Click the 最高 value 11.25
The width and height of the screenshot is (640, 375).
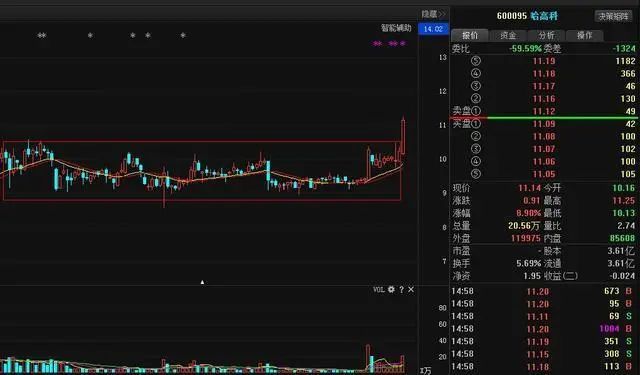(624, 201)
